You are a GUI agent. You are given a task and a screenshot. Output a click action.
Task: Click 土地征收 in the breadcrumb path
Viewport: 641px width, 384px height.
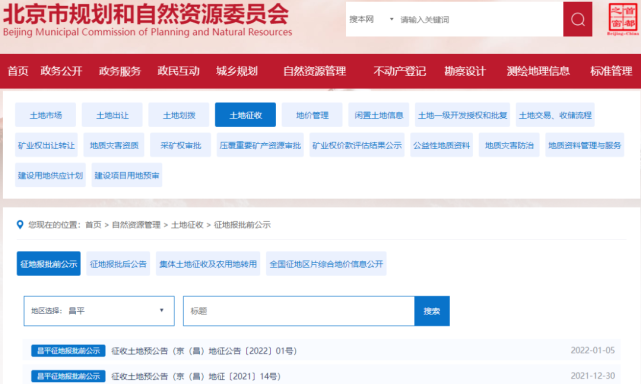click(x=187, y=225)
